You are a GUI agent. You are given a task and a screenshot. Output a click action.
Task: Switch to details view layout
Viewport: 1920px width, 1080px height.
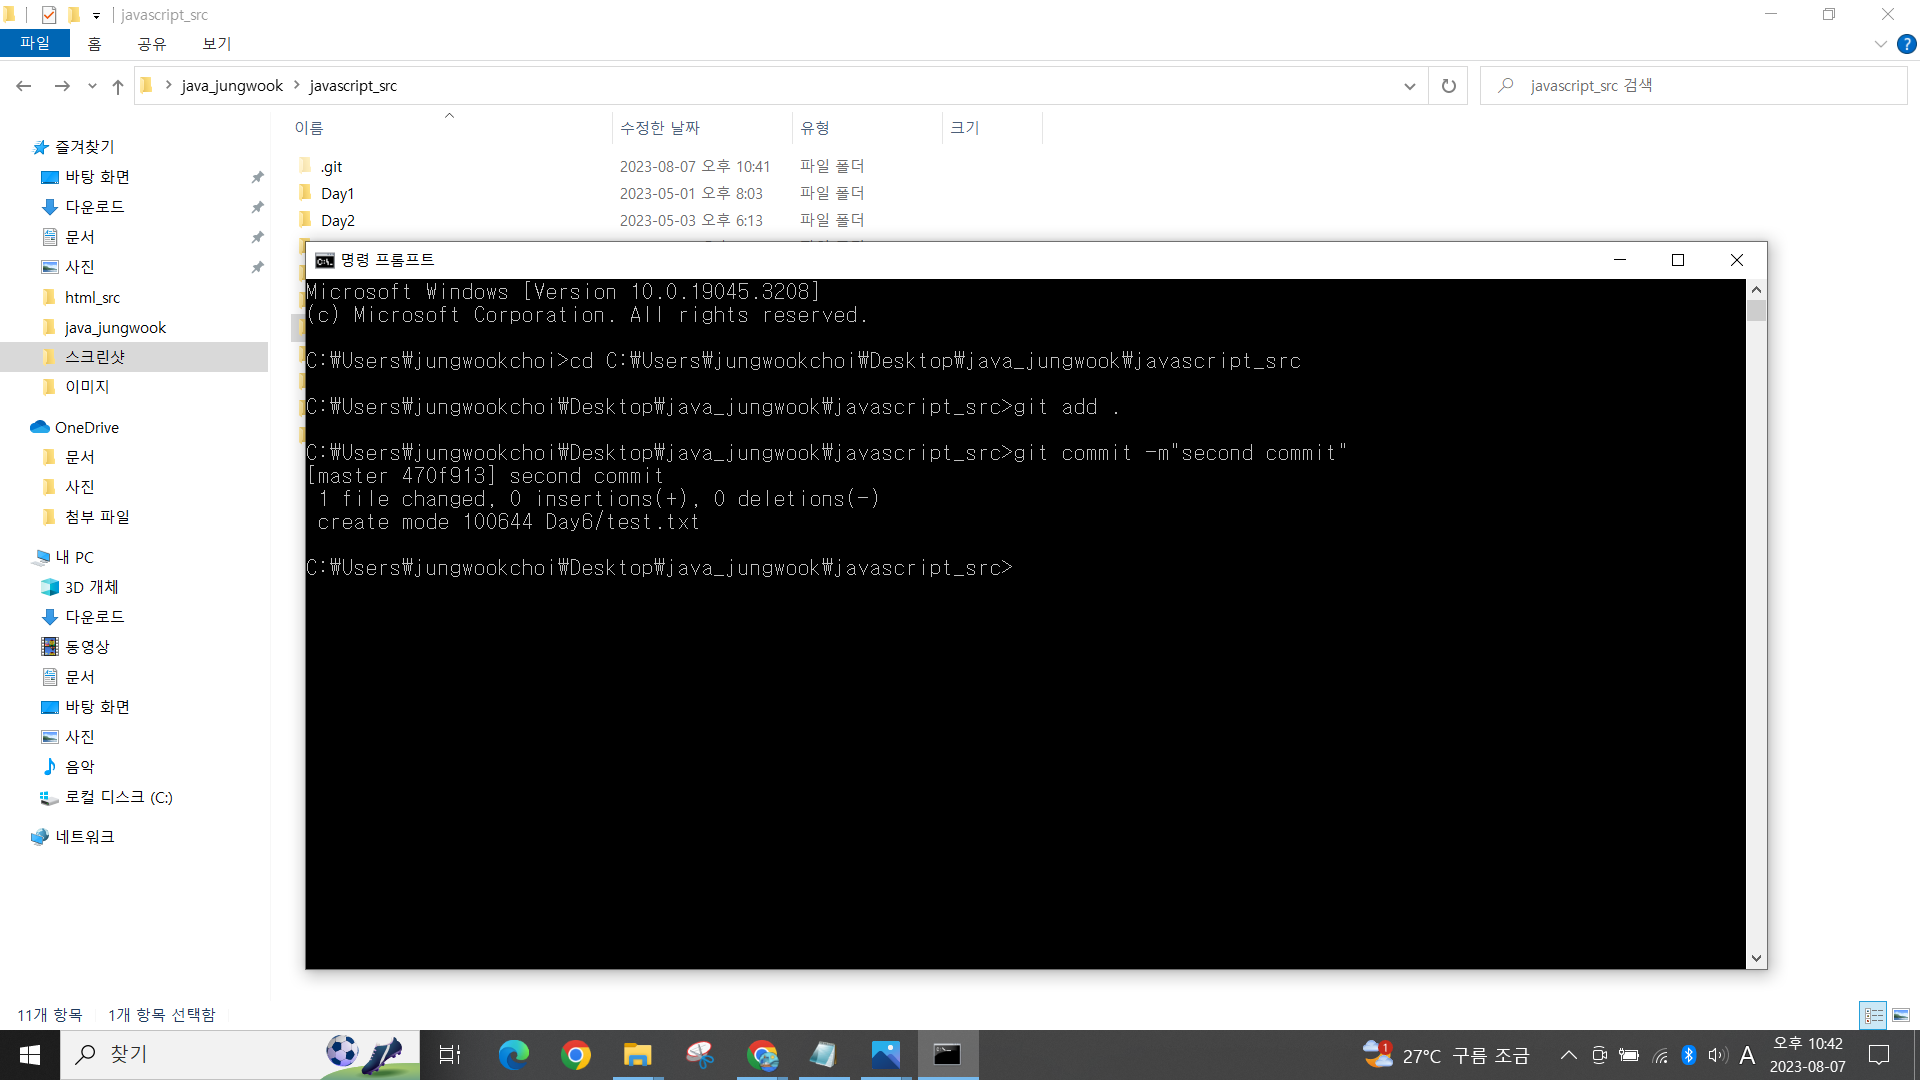pyautogui.click(x=1873, y=1015)
